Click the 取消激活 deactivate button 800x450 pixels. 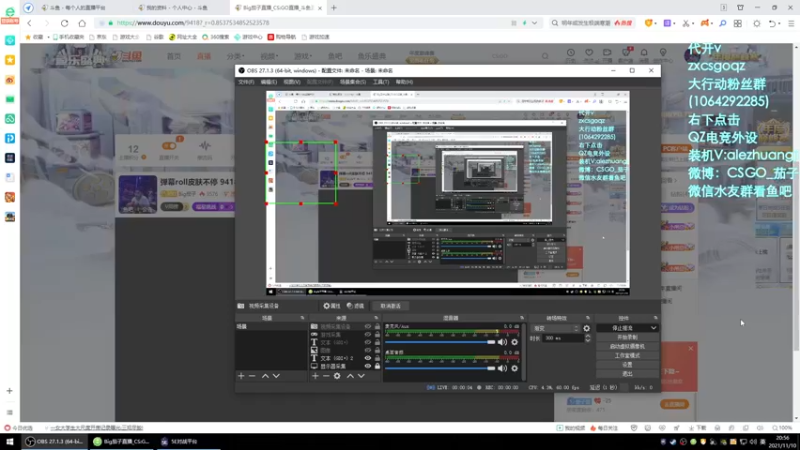pos(390,306)
